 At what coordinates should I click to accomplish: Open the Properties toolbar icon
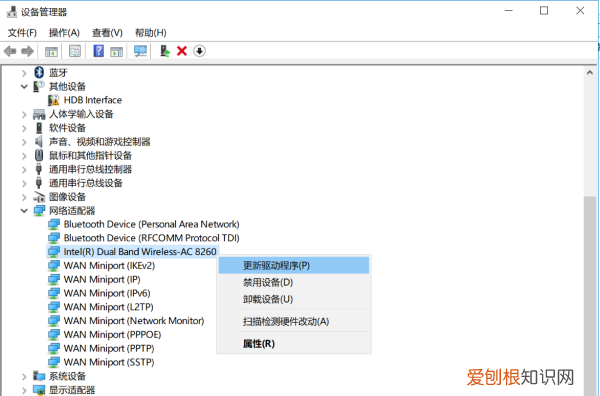[x=75, y=51]
